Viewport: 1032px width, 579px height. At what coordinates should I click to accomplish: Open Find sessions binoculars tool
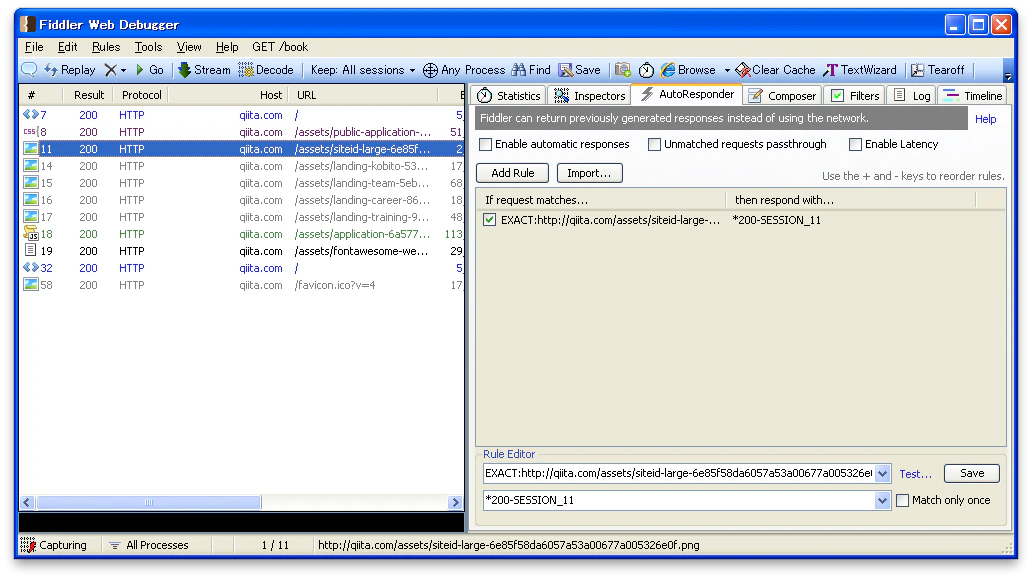tap(530, 70)
